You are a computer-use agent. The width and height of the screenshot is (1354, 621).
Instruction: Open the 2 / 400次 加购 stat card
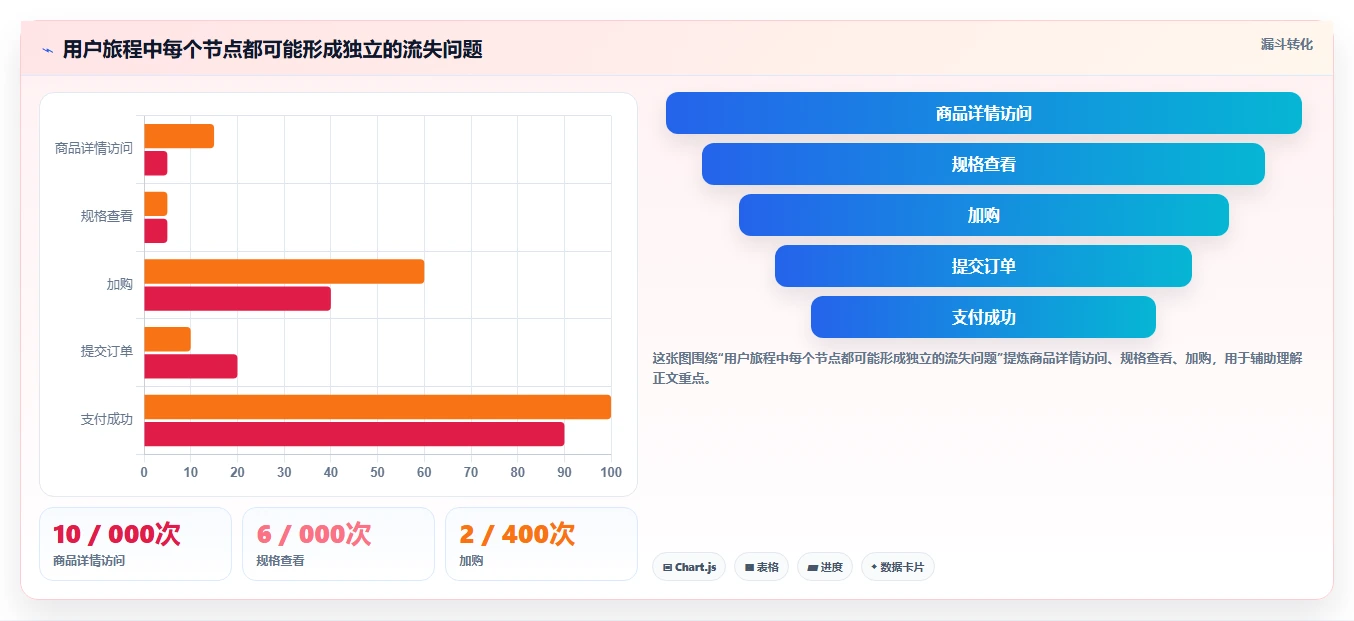[541, 544]
